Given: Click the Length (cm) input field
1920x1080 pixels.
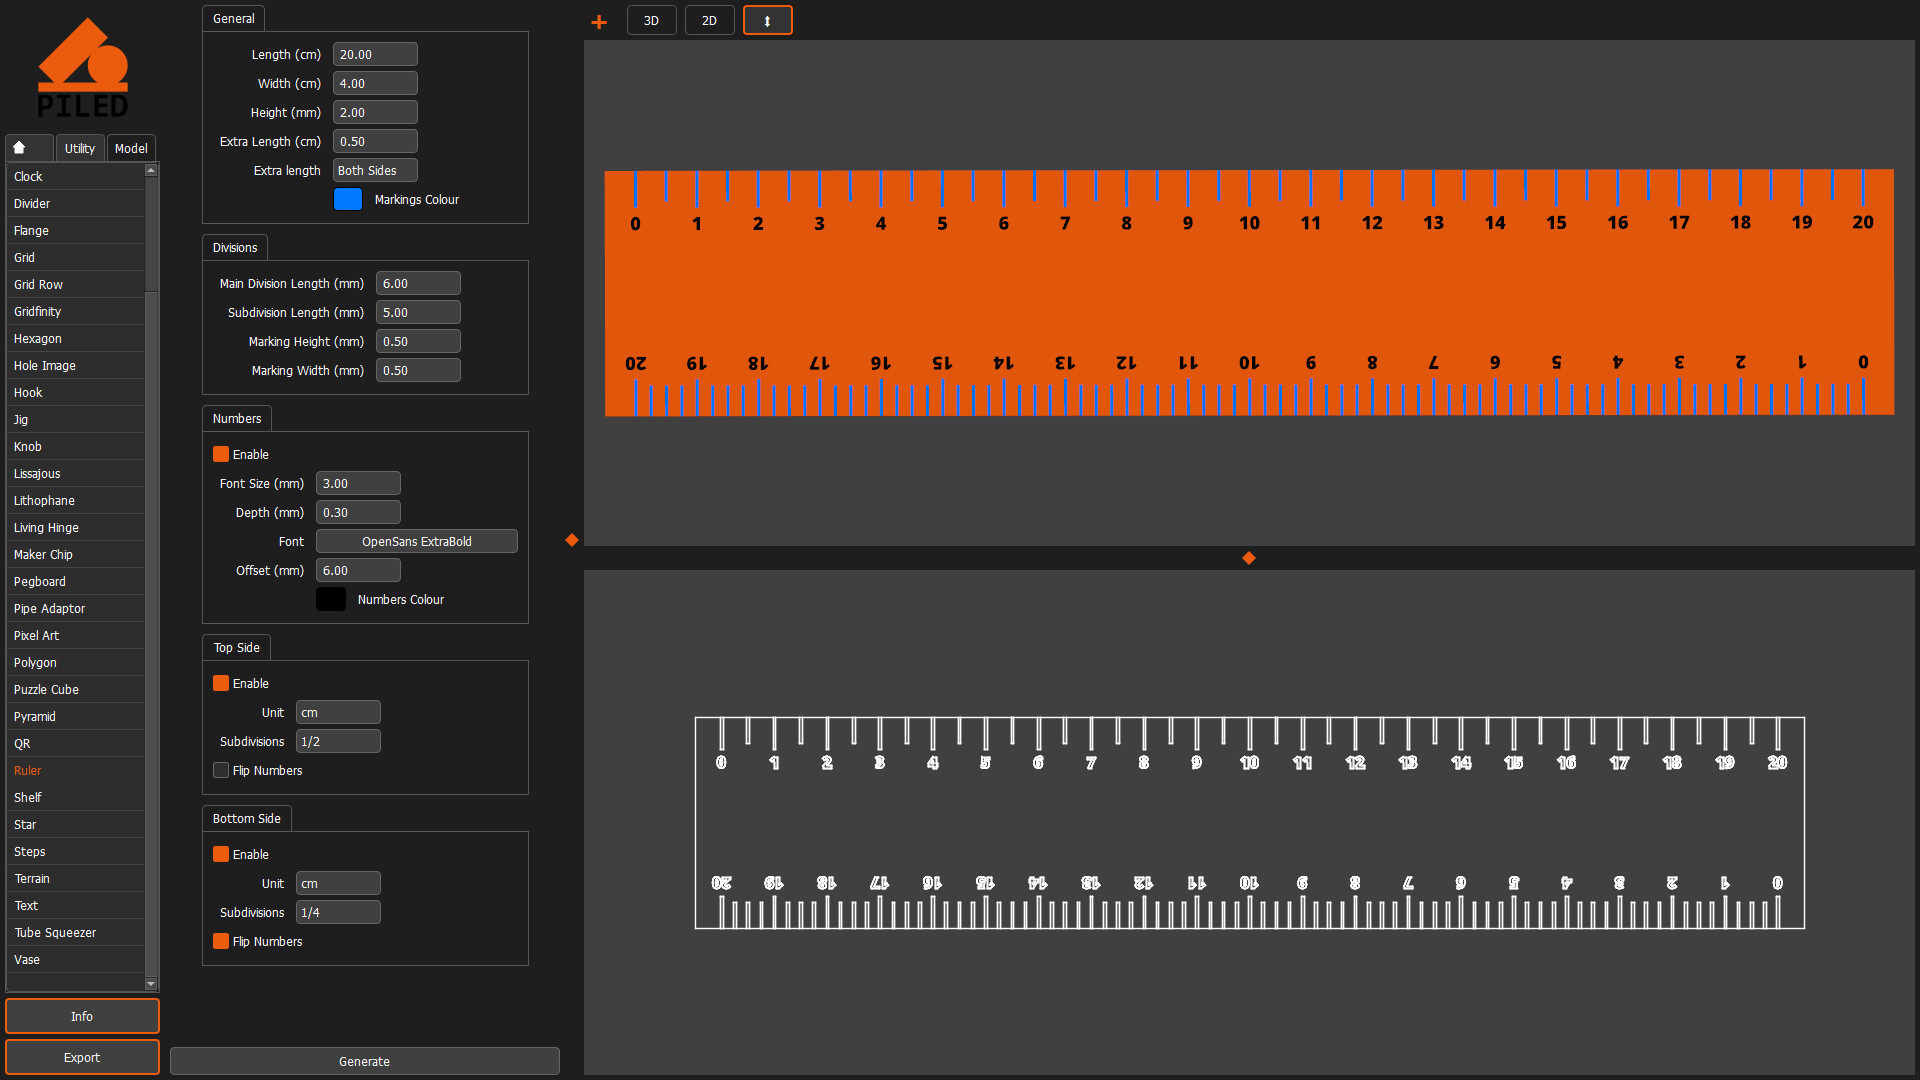Looking at the screenshot, I should [375, 54].
